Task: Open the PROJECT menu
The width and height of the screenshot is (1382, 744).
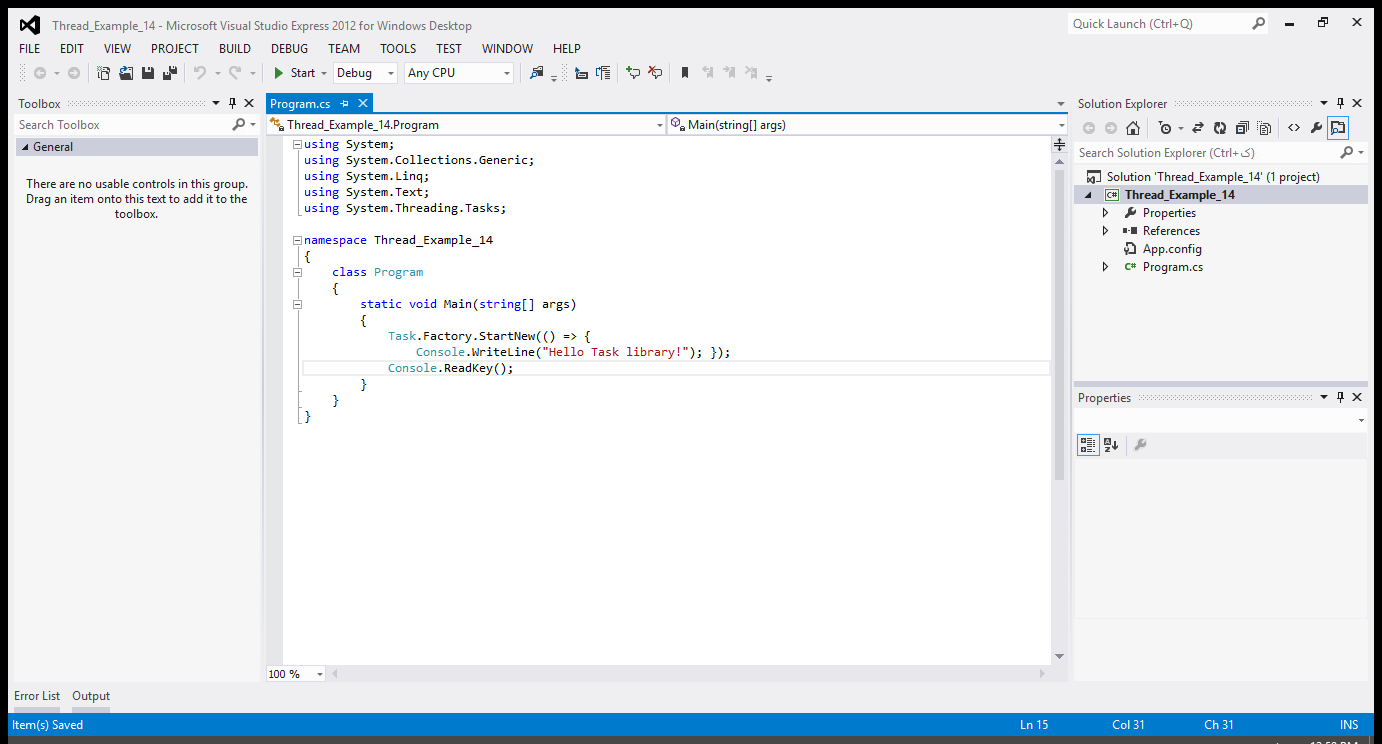Action: [x=175, y=48]
